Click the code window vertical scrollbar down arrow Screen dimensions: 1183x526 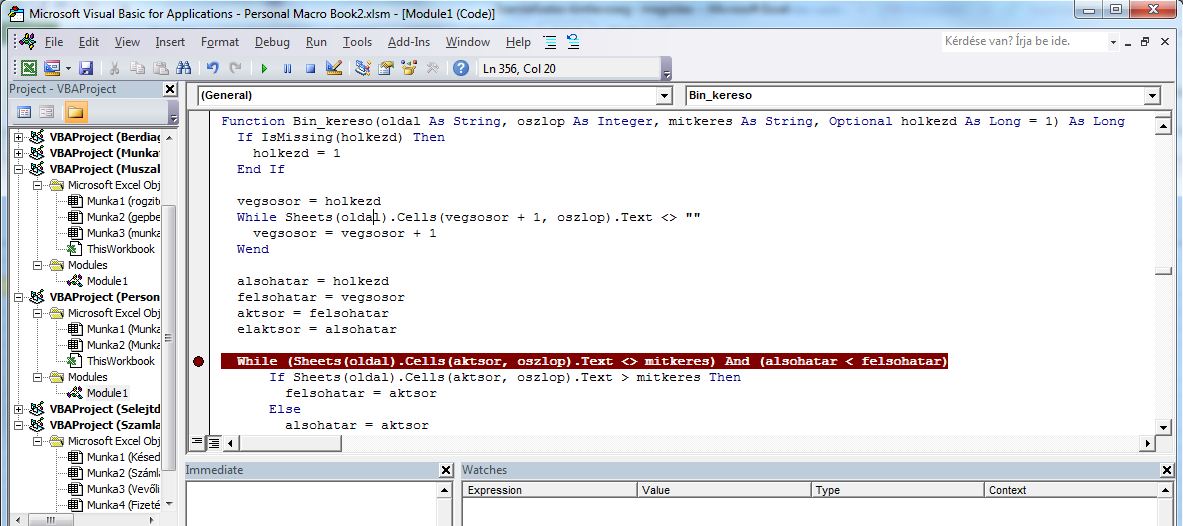[x=1163, y=426]
